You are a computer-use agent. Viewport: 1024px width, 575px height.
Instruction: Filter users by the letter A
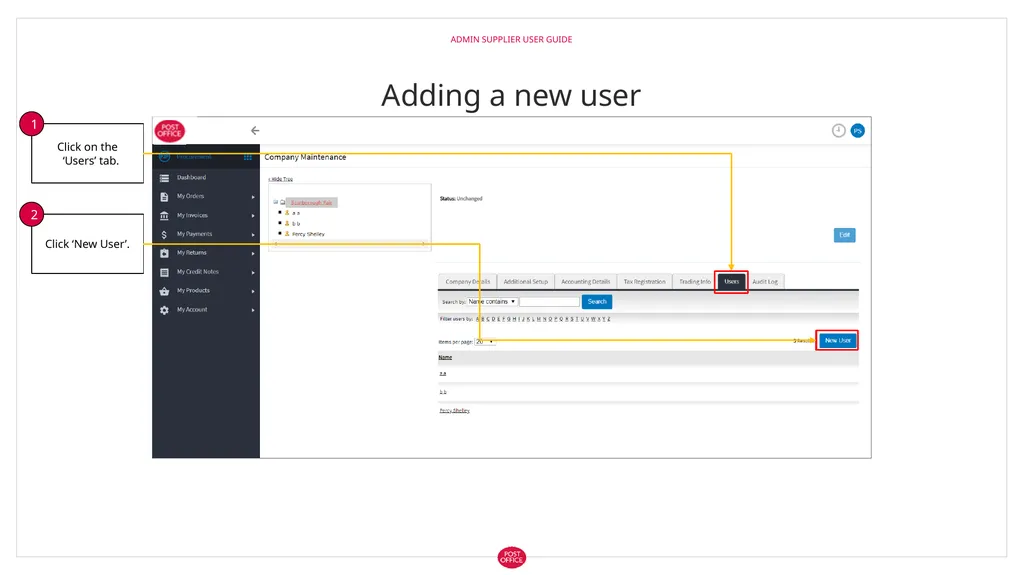[x=478, y=319]
